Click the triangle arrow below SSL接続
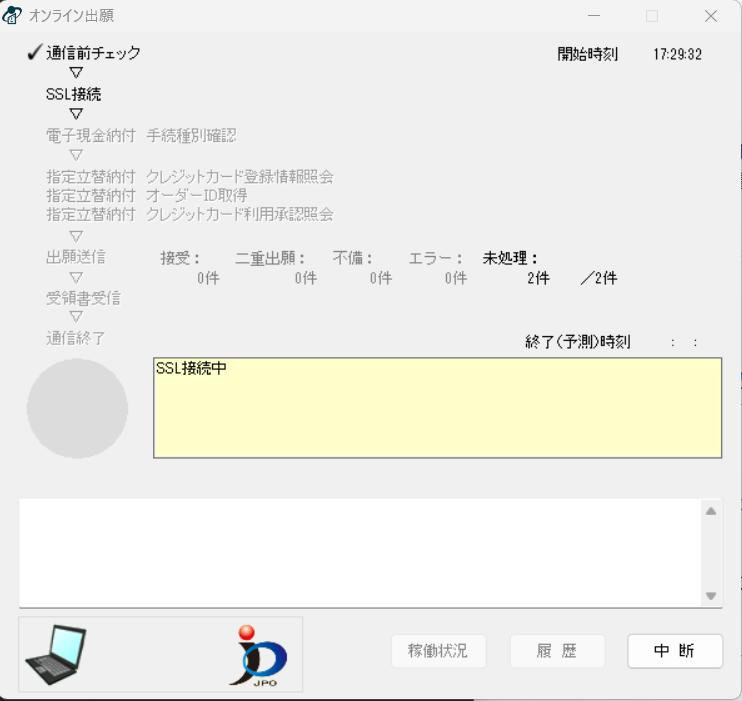The image size is (742, 701). pos(76,114)
